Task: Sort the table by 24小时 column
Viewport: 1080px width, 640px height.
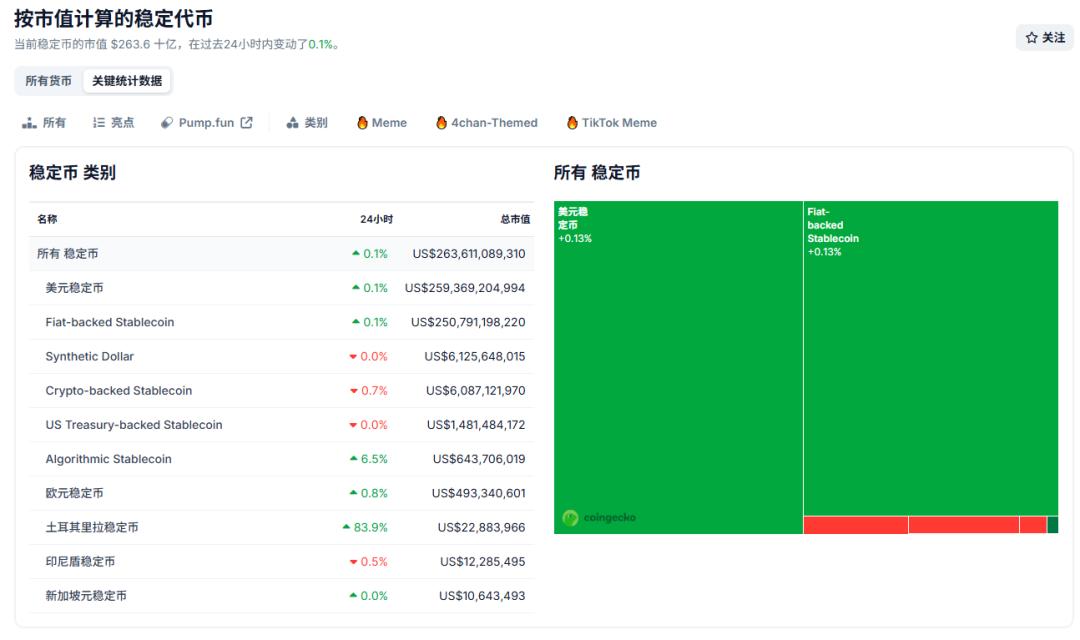Action: tap(376, 219)
